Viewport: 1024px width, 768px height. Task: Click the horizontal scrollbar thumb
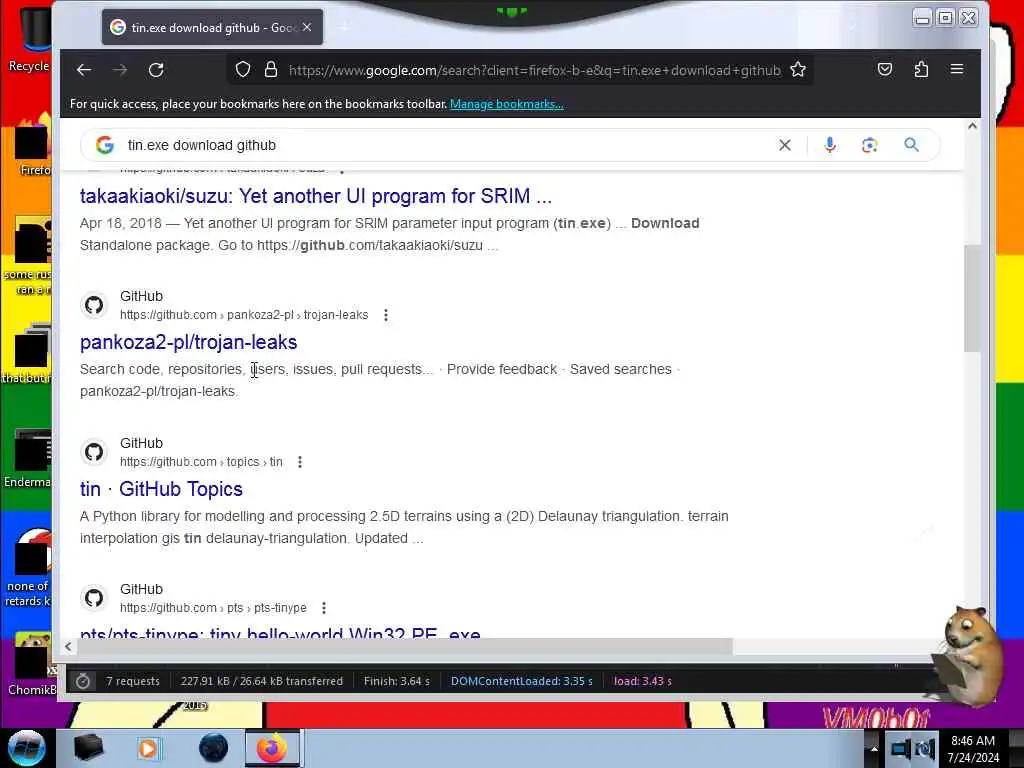click(404, 647)
